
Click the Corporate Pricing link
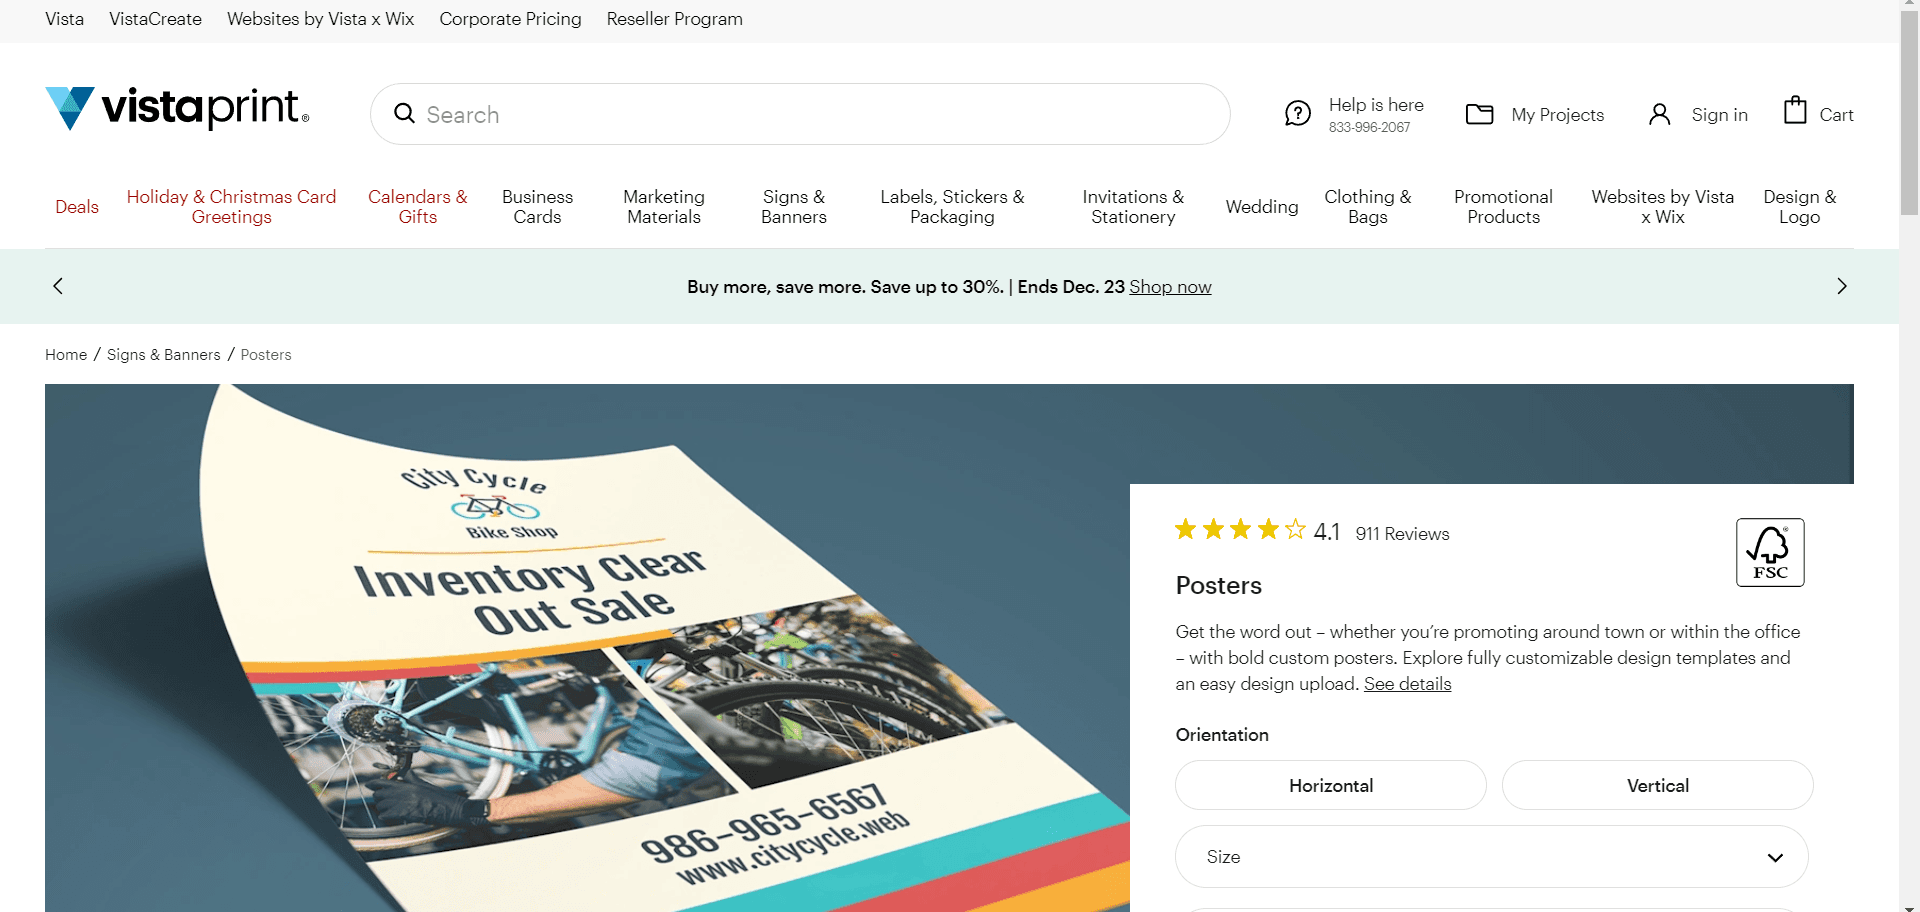[x=510, y=19]
